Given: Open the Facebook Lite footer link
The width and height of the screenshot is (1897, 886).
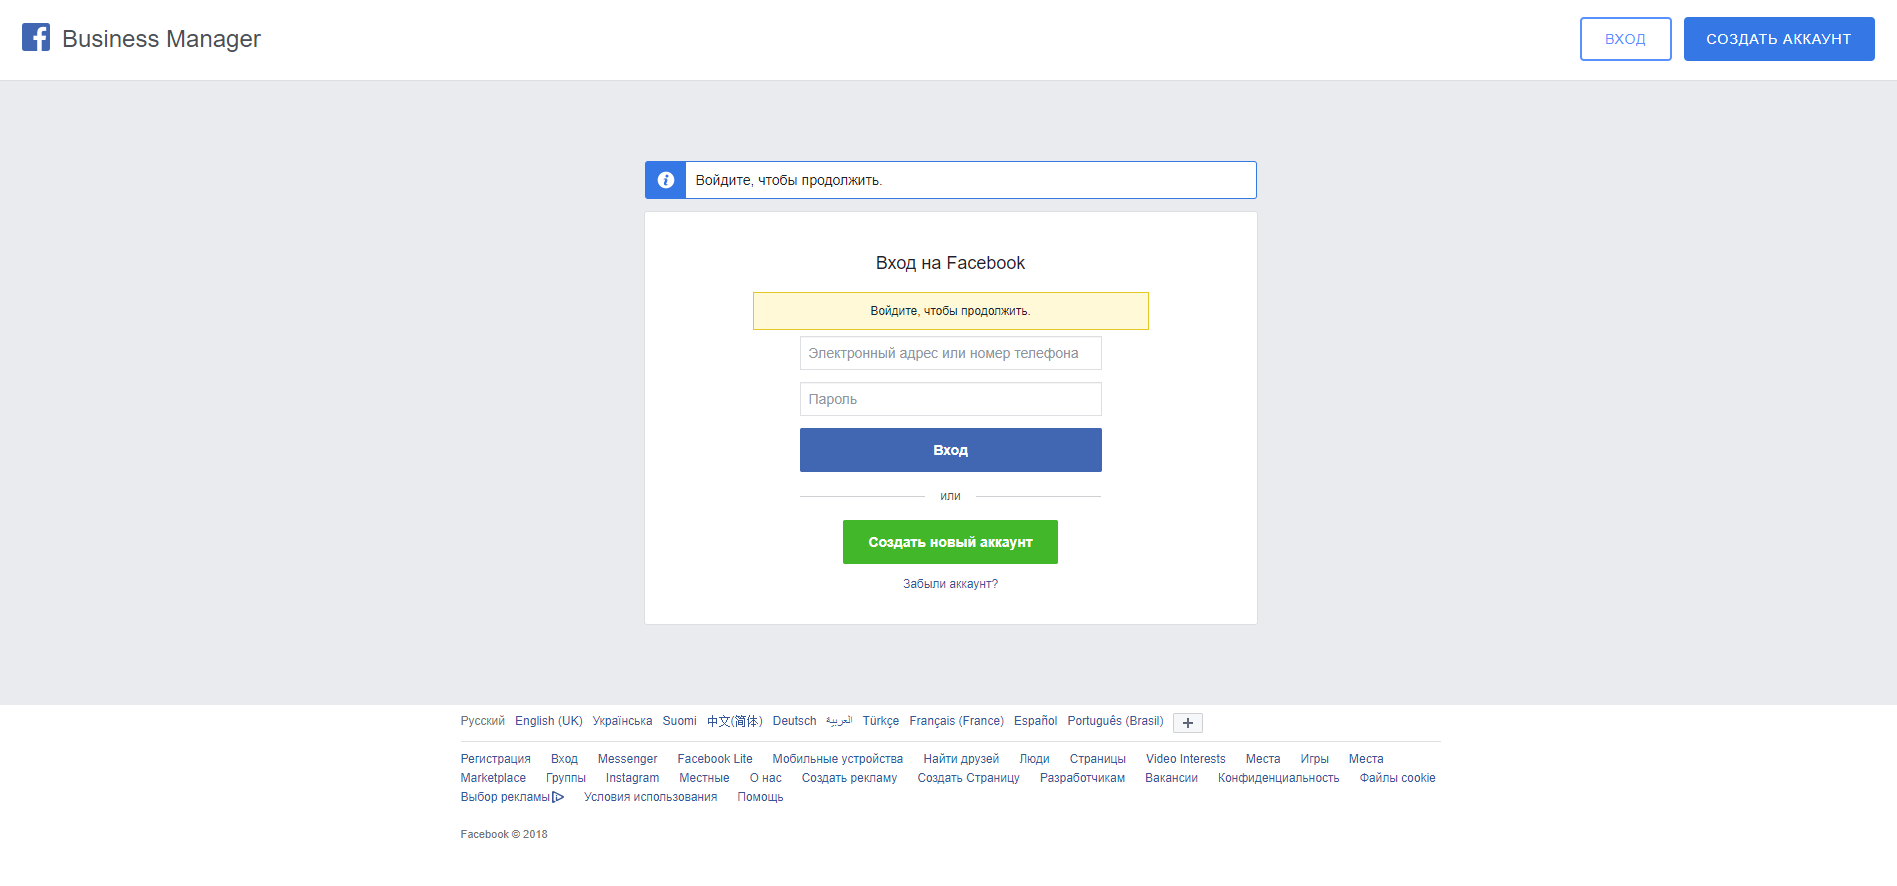Looking at the screenshot, I should (714, 759).
